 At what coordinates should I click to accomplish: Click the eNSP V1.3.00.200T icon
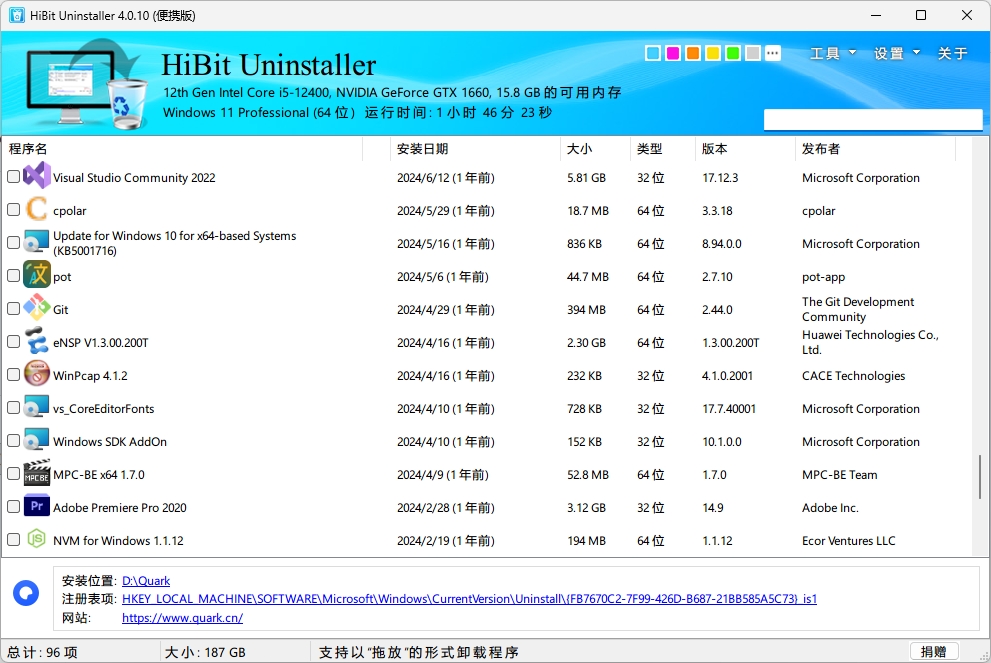pos(37,341)
